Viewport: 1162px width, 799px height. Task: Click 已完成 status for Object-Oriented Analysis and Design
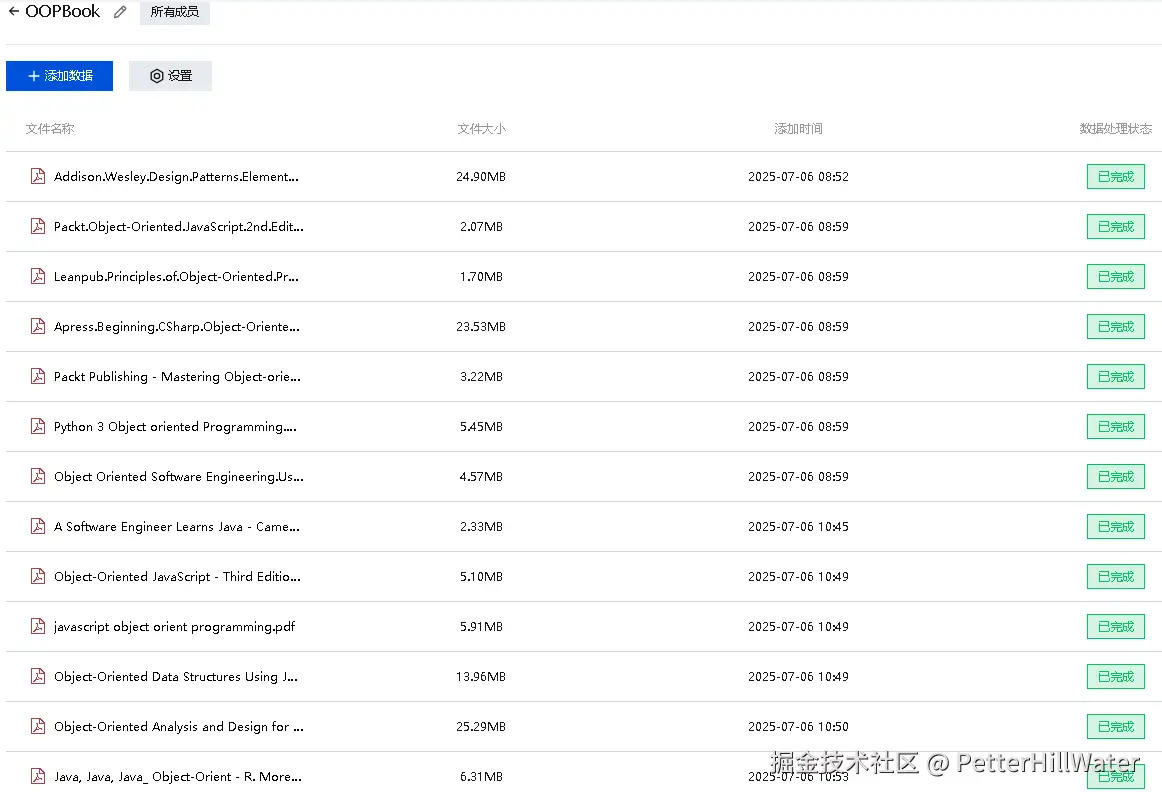pyautogui.click(x=1115, y=727)
